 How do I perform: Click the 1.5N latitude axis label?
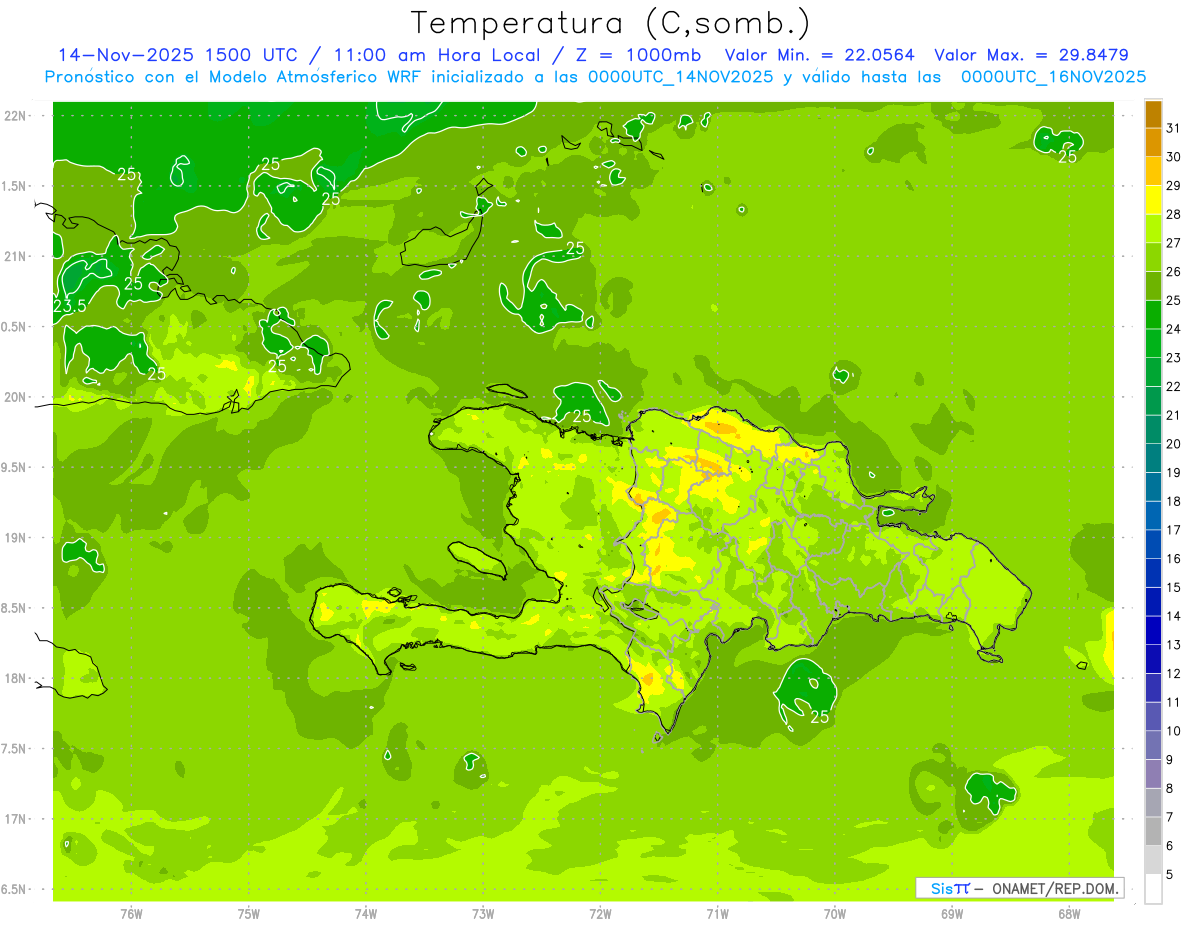click(15, 186)
